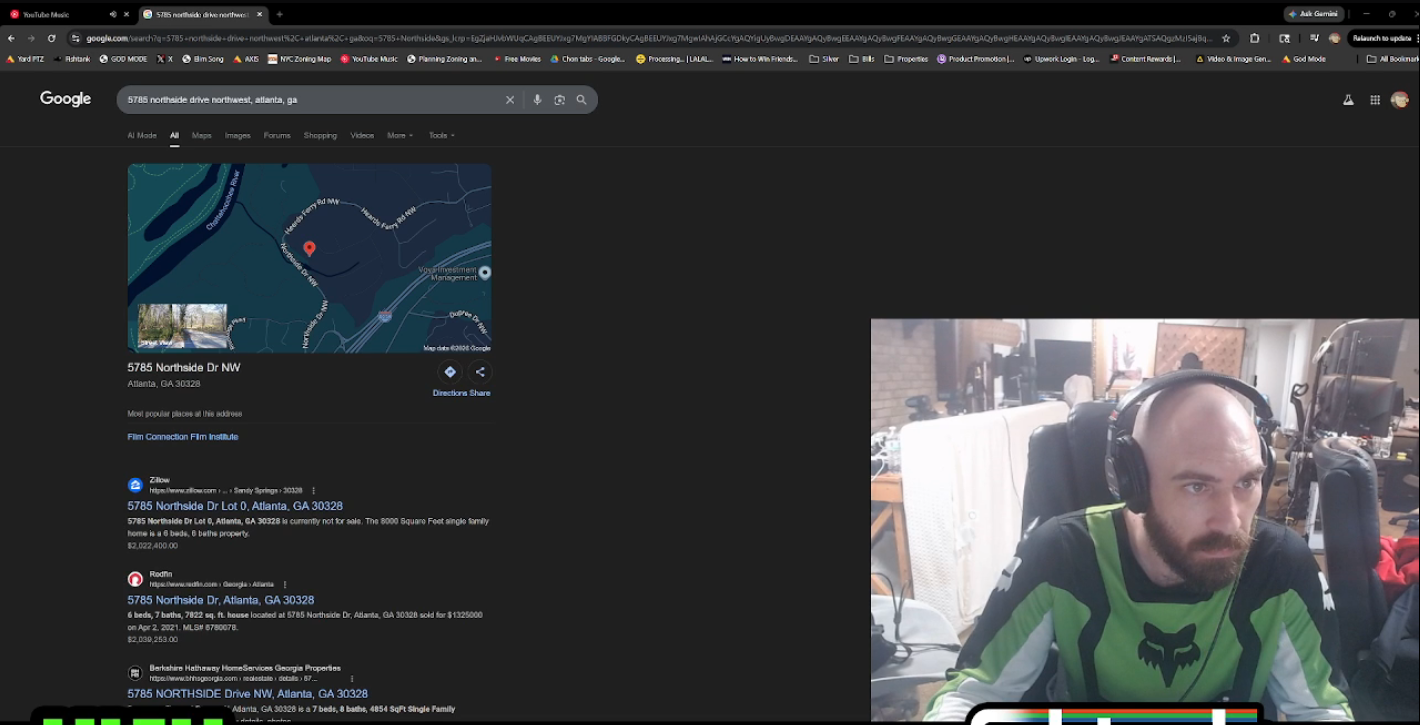The image size is (1420, 725).
Task: Open Zillow result options menu
Action: click(x=313, y=491)
